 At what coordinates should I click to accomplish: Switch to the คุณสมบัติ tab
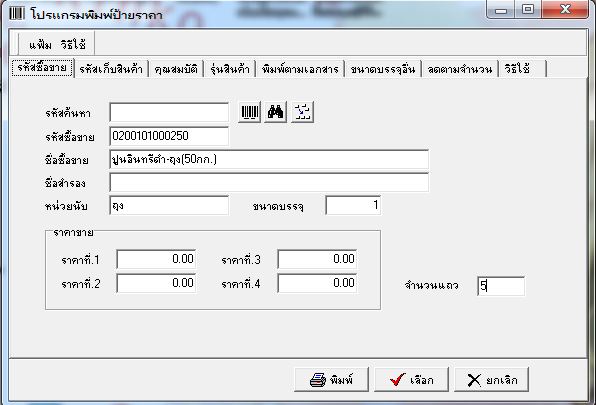tap(176, 69)
